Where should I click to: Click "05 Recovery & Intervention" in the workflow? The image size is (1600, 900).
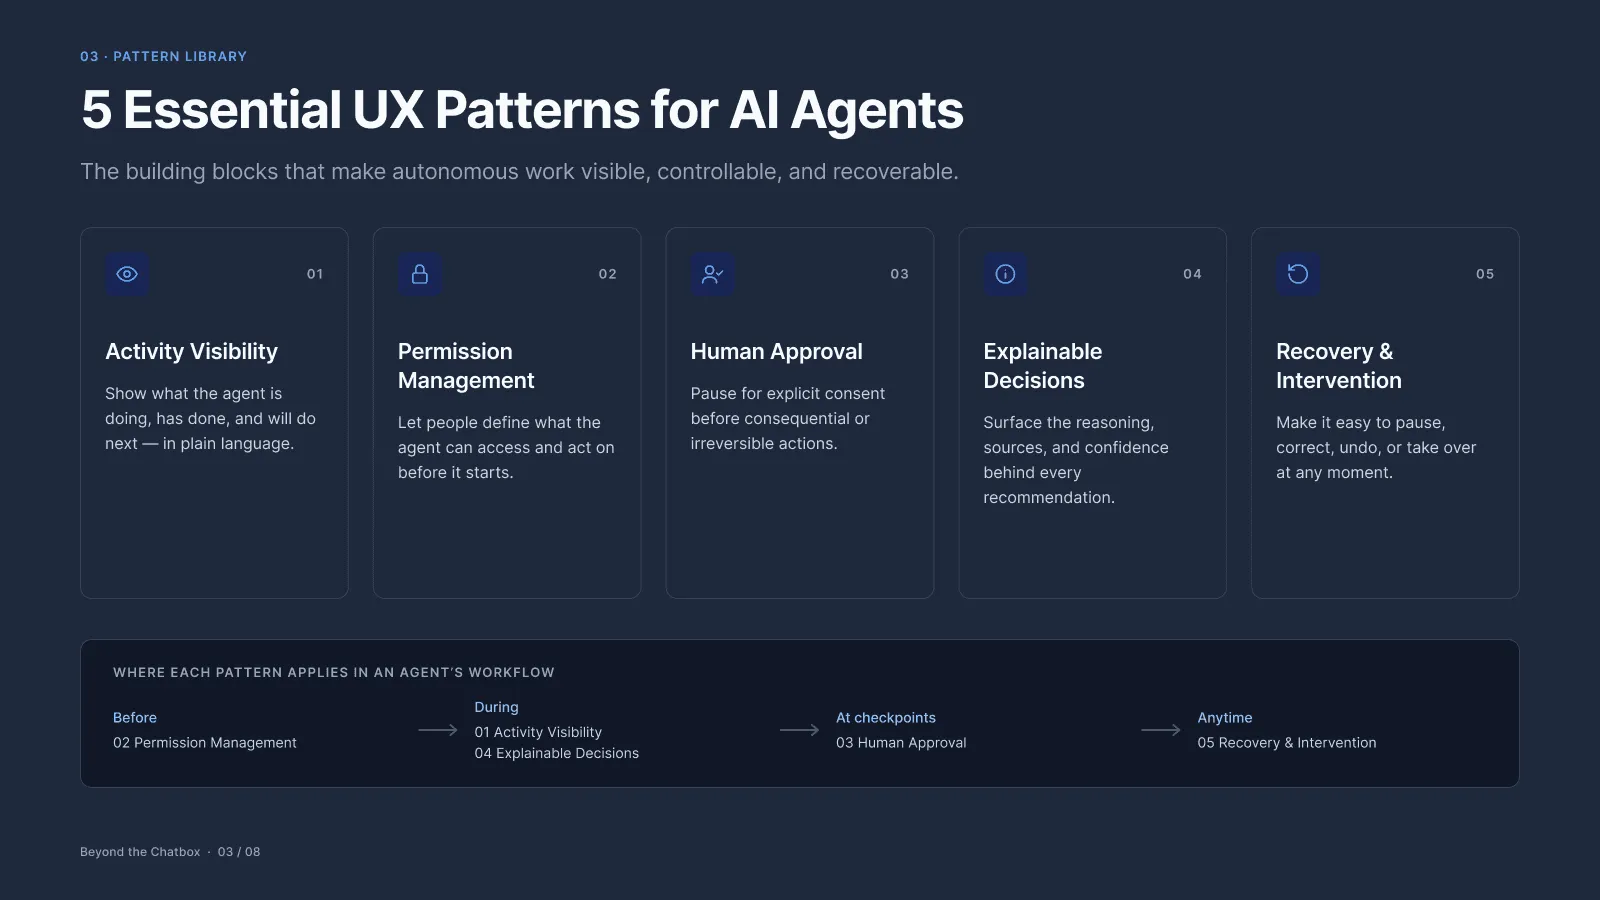coord(1287,743)
